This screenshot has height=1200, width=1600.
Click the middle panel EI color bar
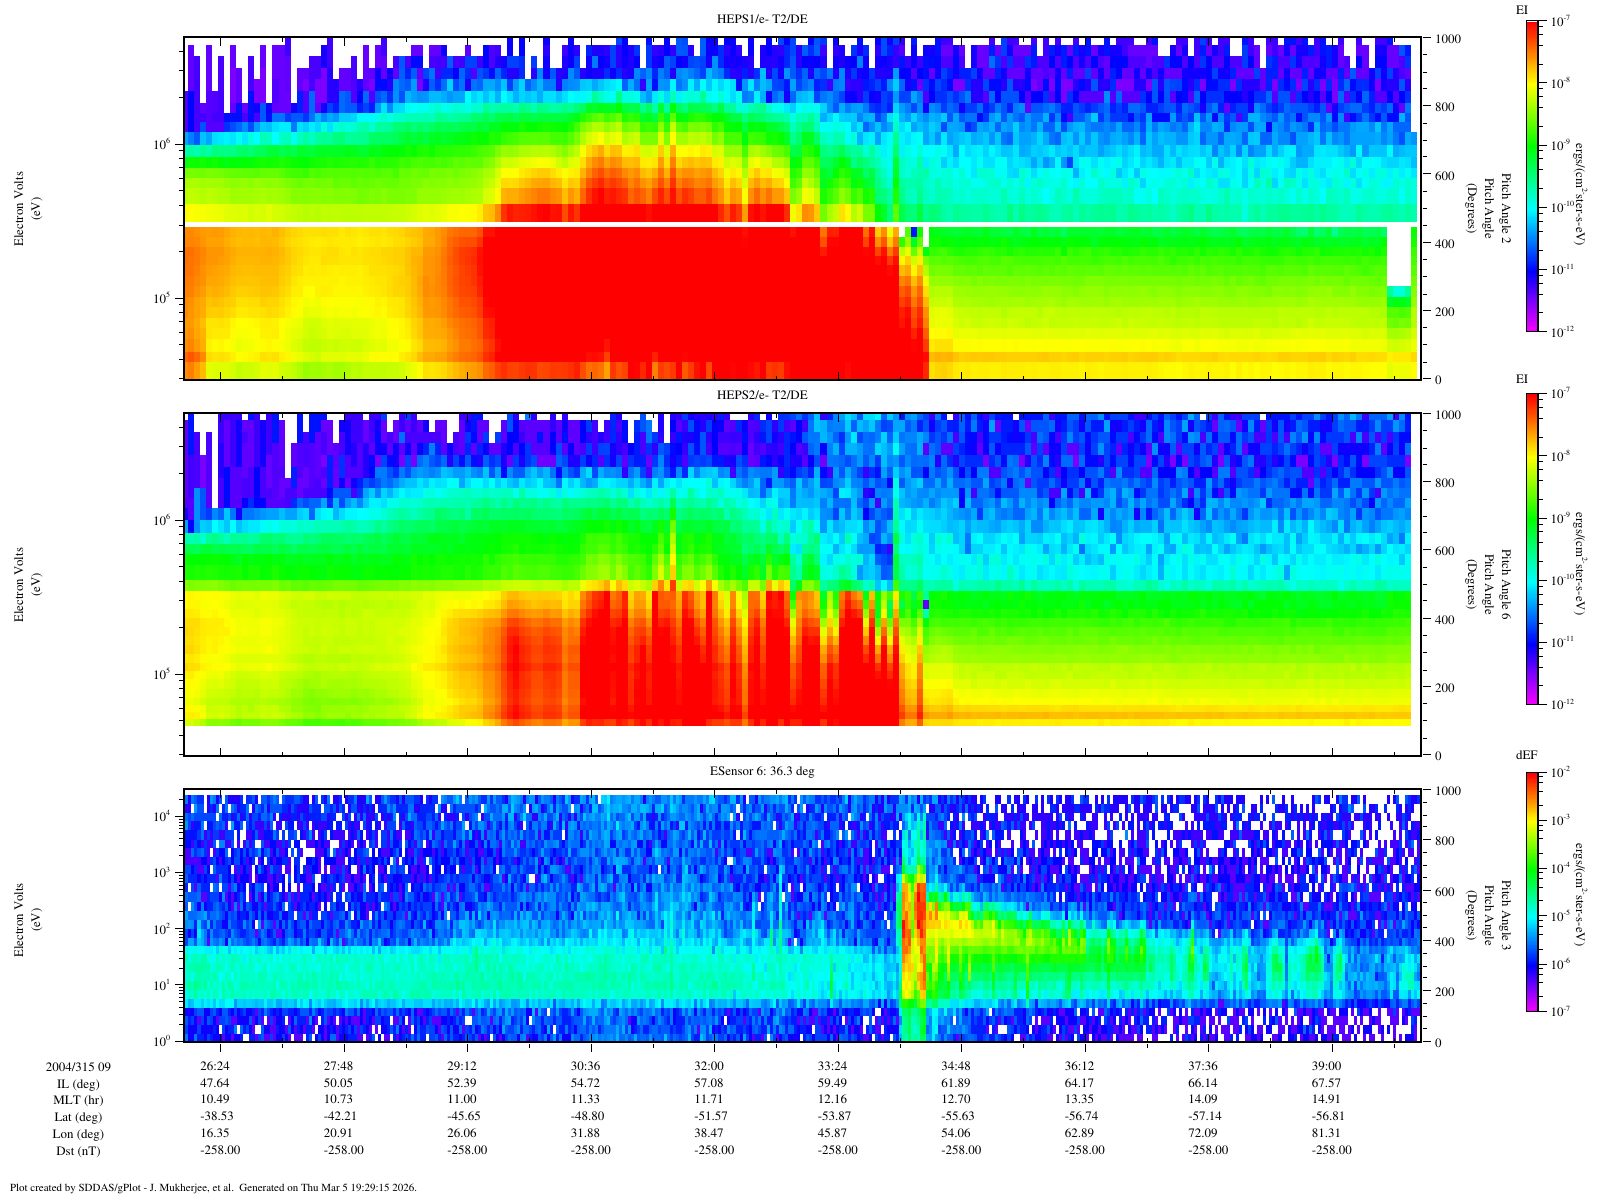click(1533, 548)
